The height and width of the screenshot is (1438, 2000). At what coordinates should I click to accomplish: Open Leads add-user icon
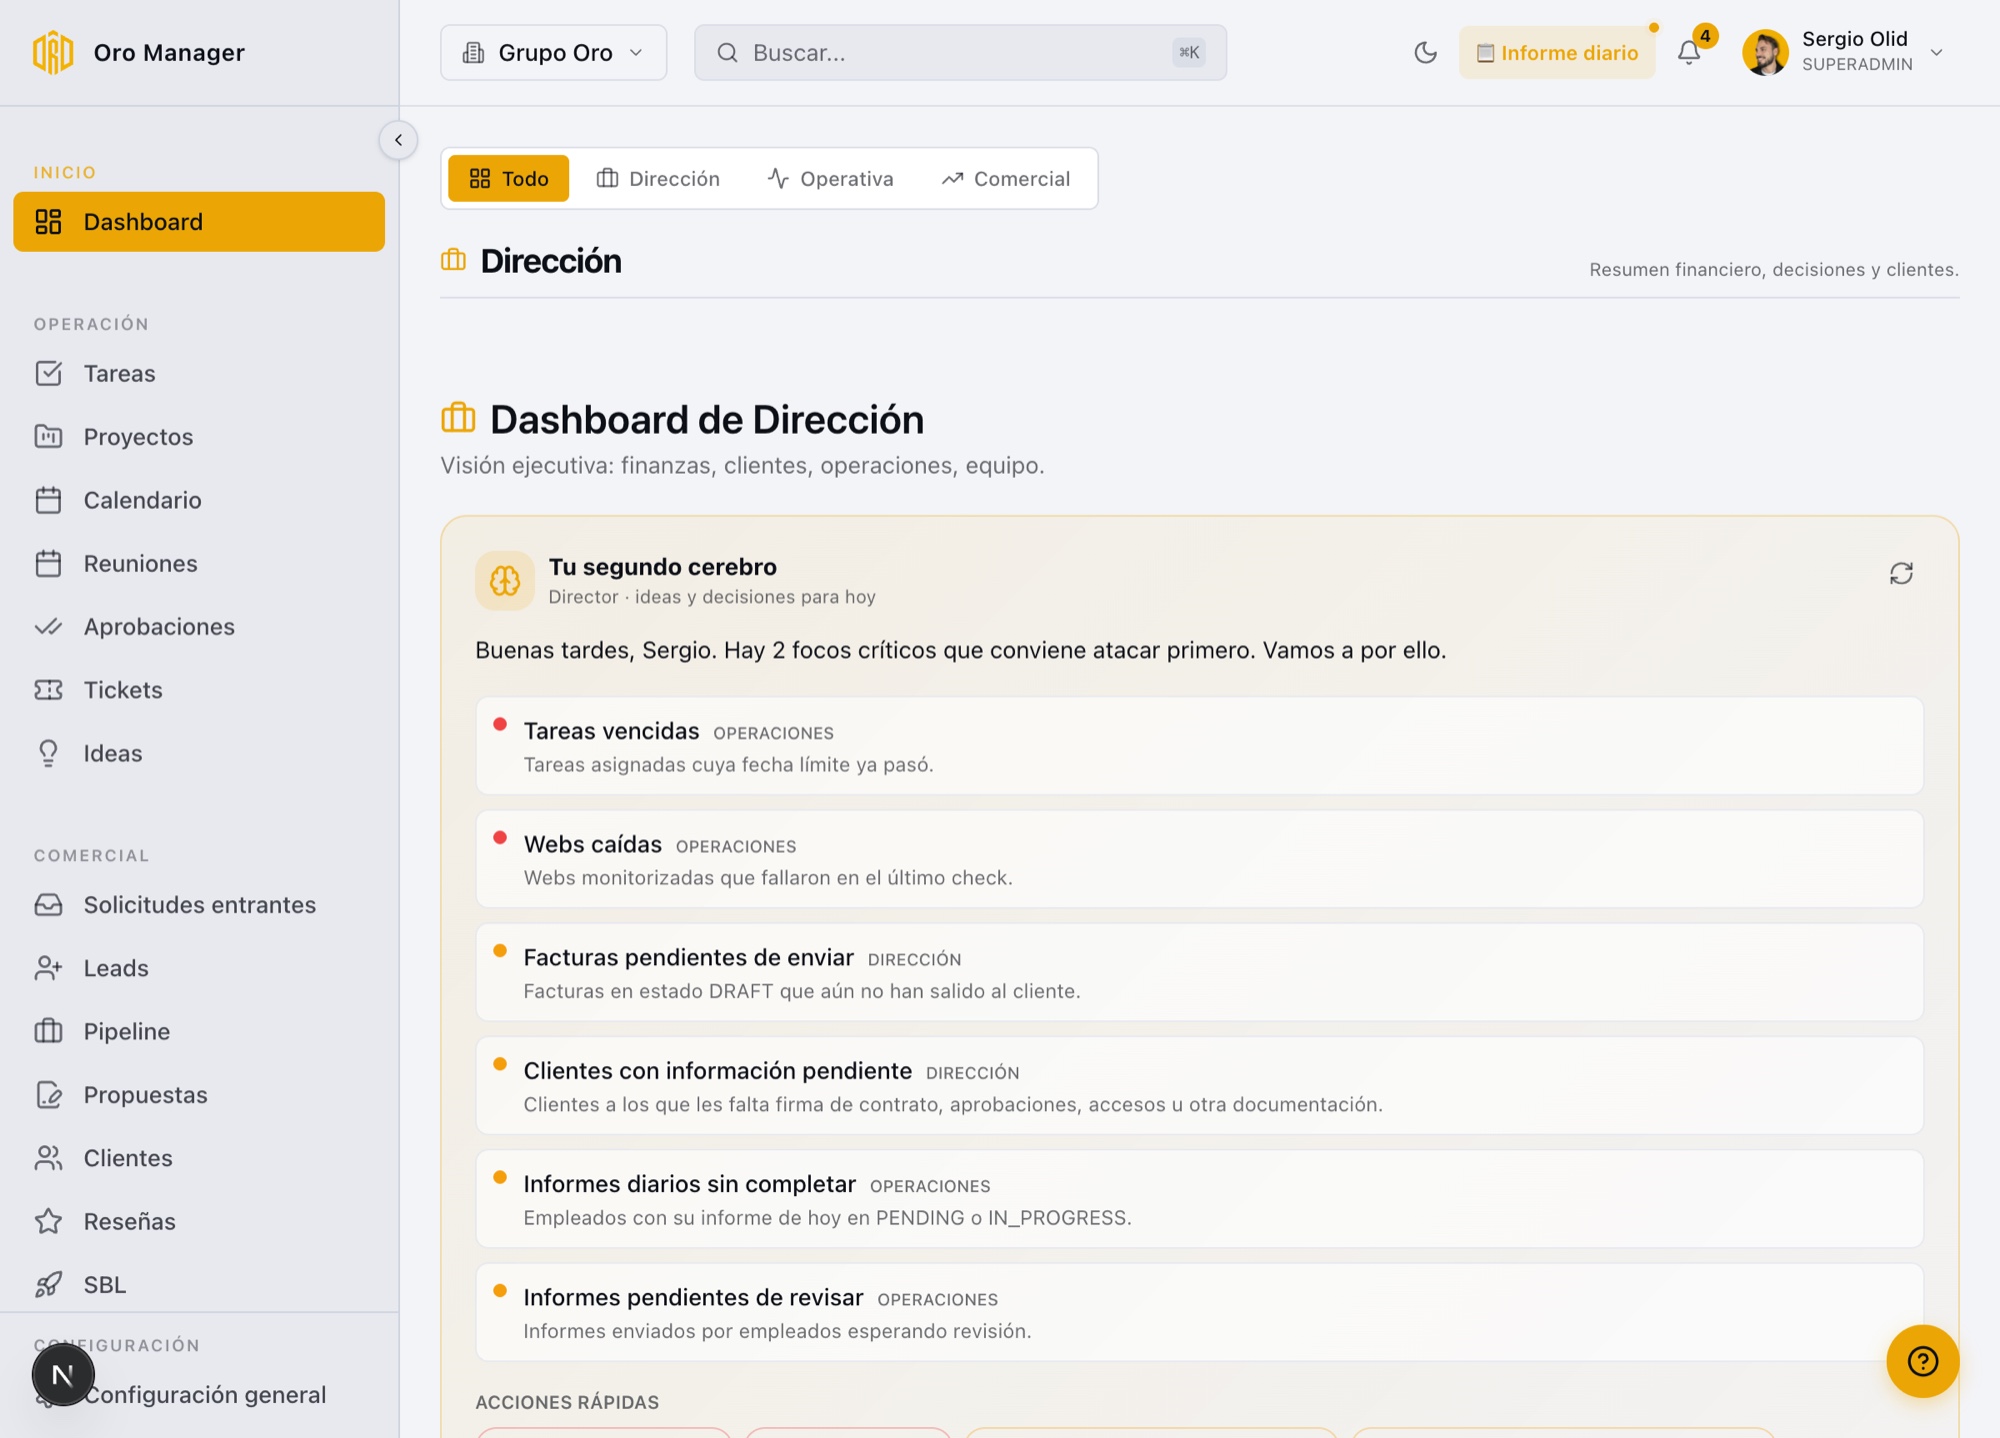point(48,968)
